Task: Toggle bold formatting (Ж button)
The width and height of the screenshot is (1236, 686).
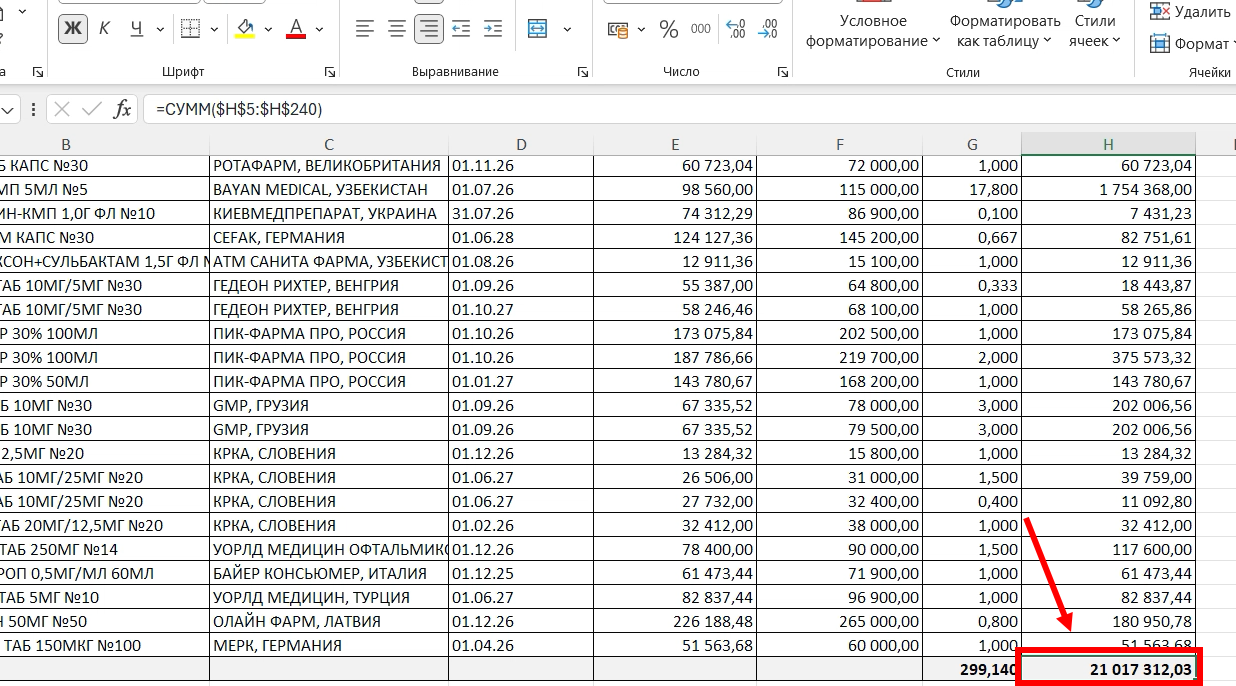Action: pos(73,29)
